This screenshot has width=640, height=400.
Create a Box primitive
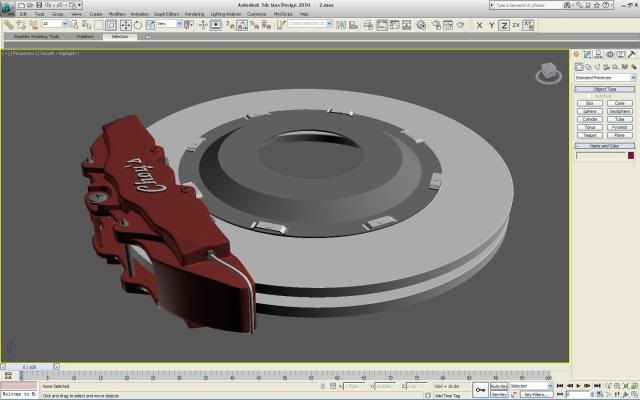point(590,103)
